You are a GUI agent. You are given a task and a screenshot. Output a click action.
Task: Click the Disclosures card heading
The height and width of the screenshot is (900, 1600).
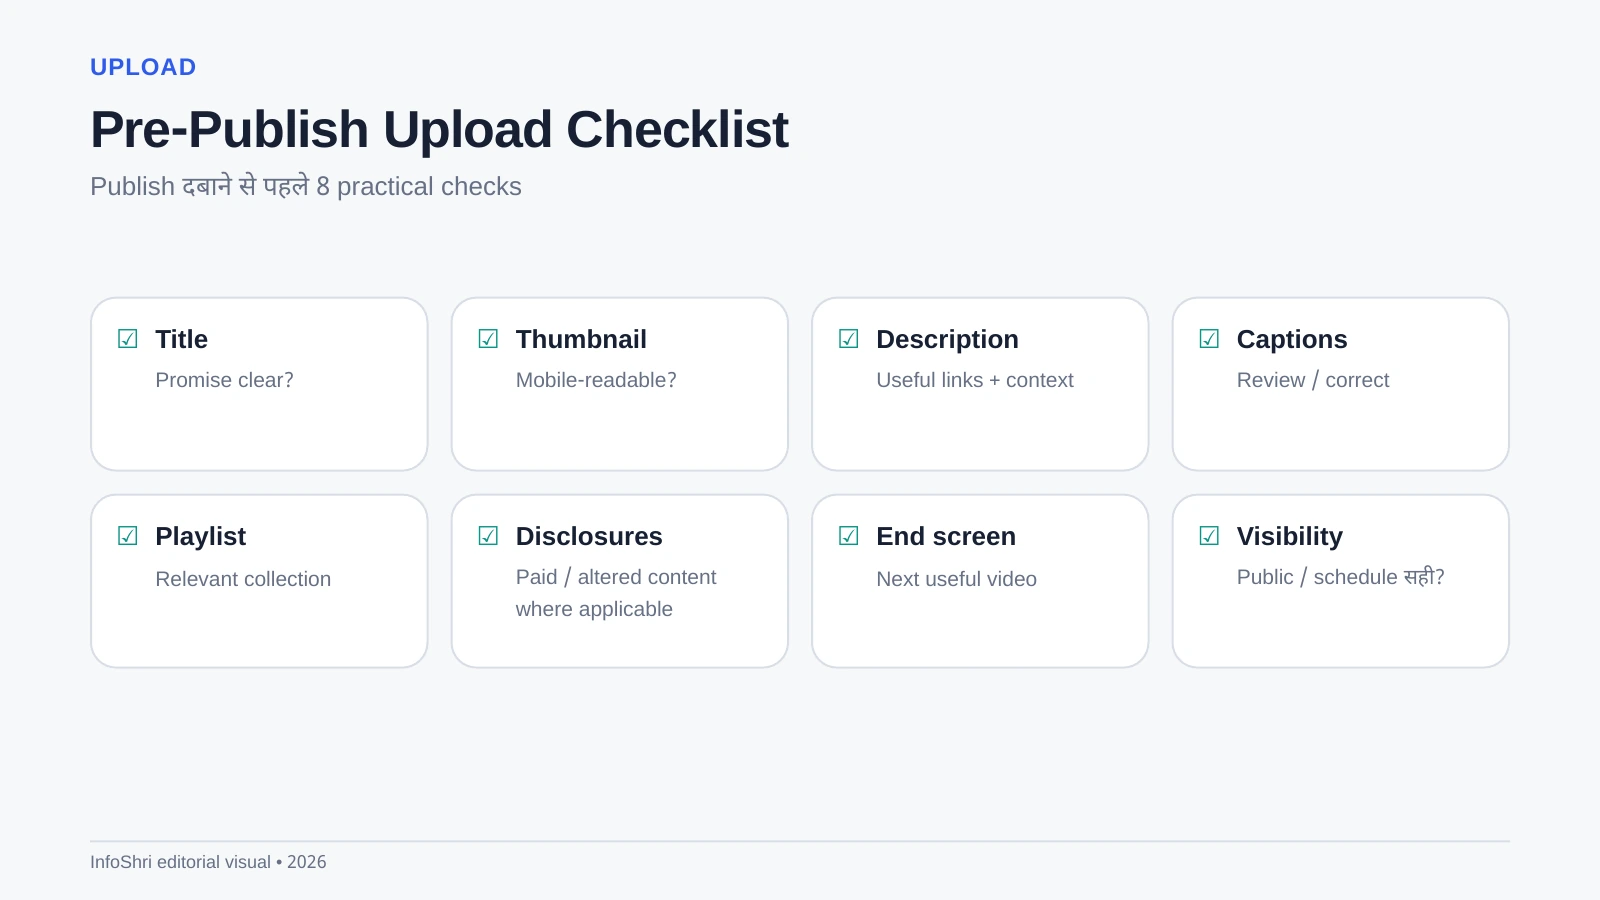pyautogui.click(x=589, y=536)
